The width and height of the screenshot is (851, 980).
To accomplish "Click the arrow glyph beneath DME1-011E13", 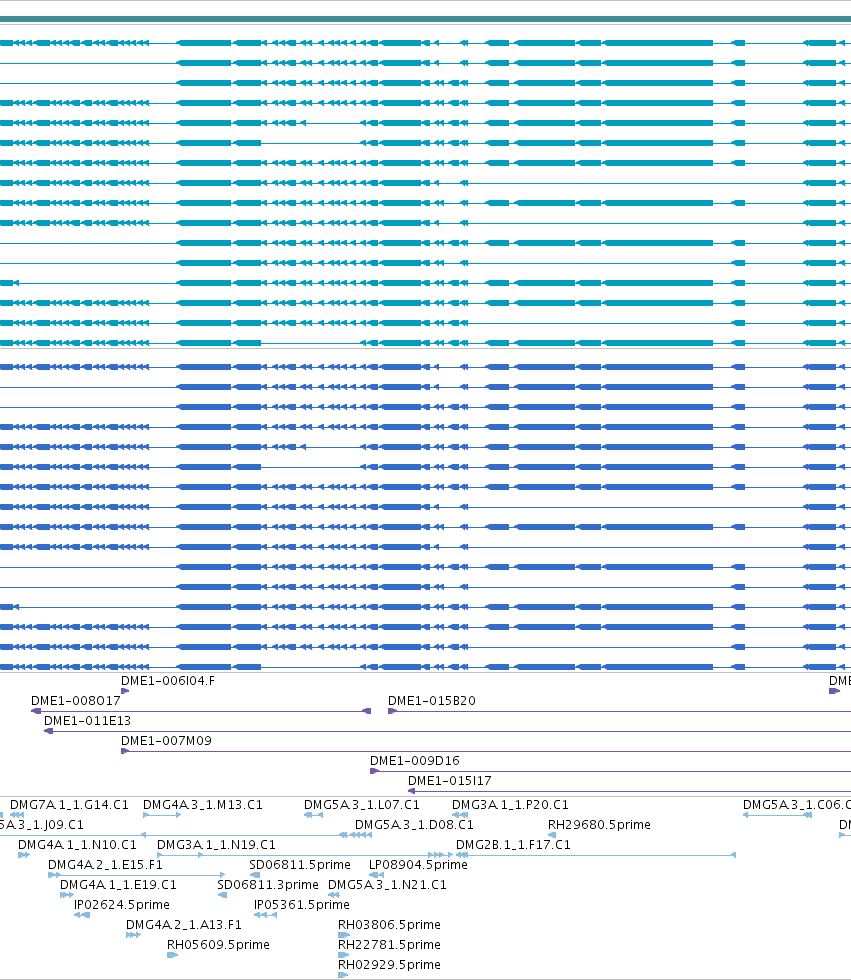I will (48, 731).
